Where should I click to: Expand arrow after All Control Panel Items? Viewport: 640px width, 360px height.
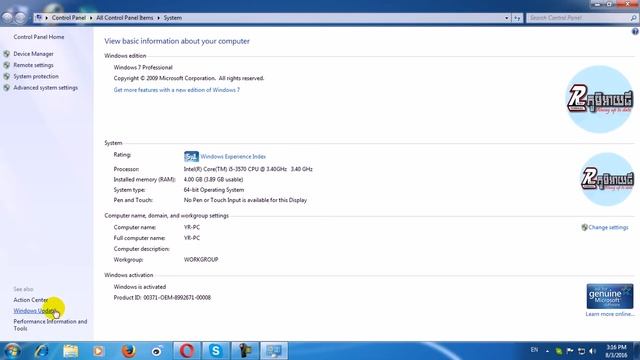(x=158, y=18)
